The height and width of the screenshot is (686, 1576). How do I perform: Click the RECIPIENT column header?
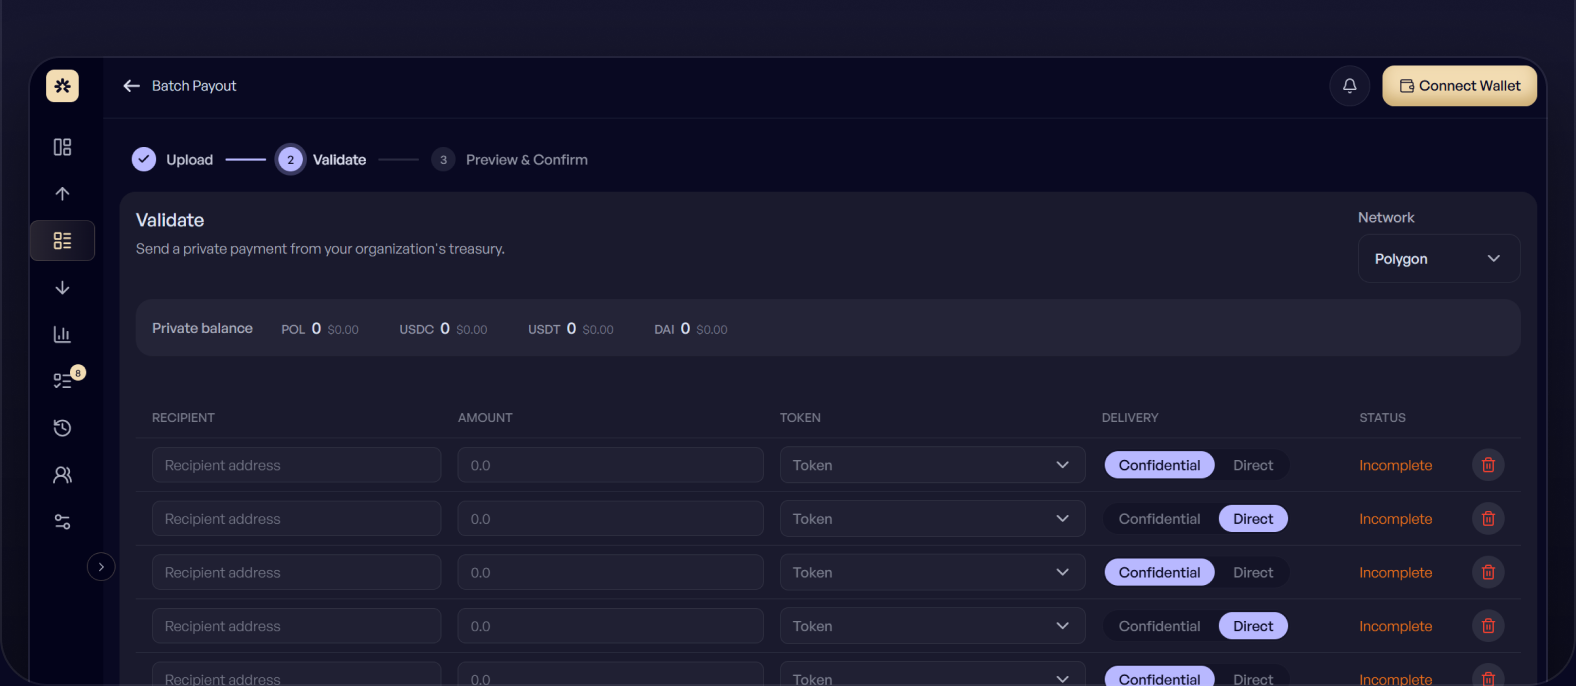click(183, 418)
